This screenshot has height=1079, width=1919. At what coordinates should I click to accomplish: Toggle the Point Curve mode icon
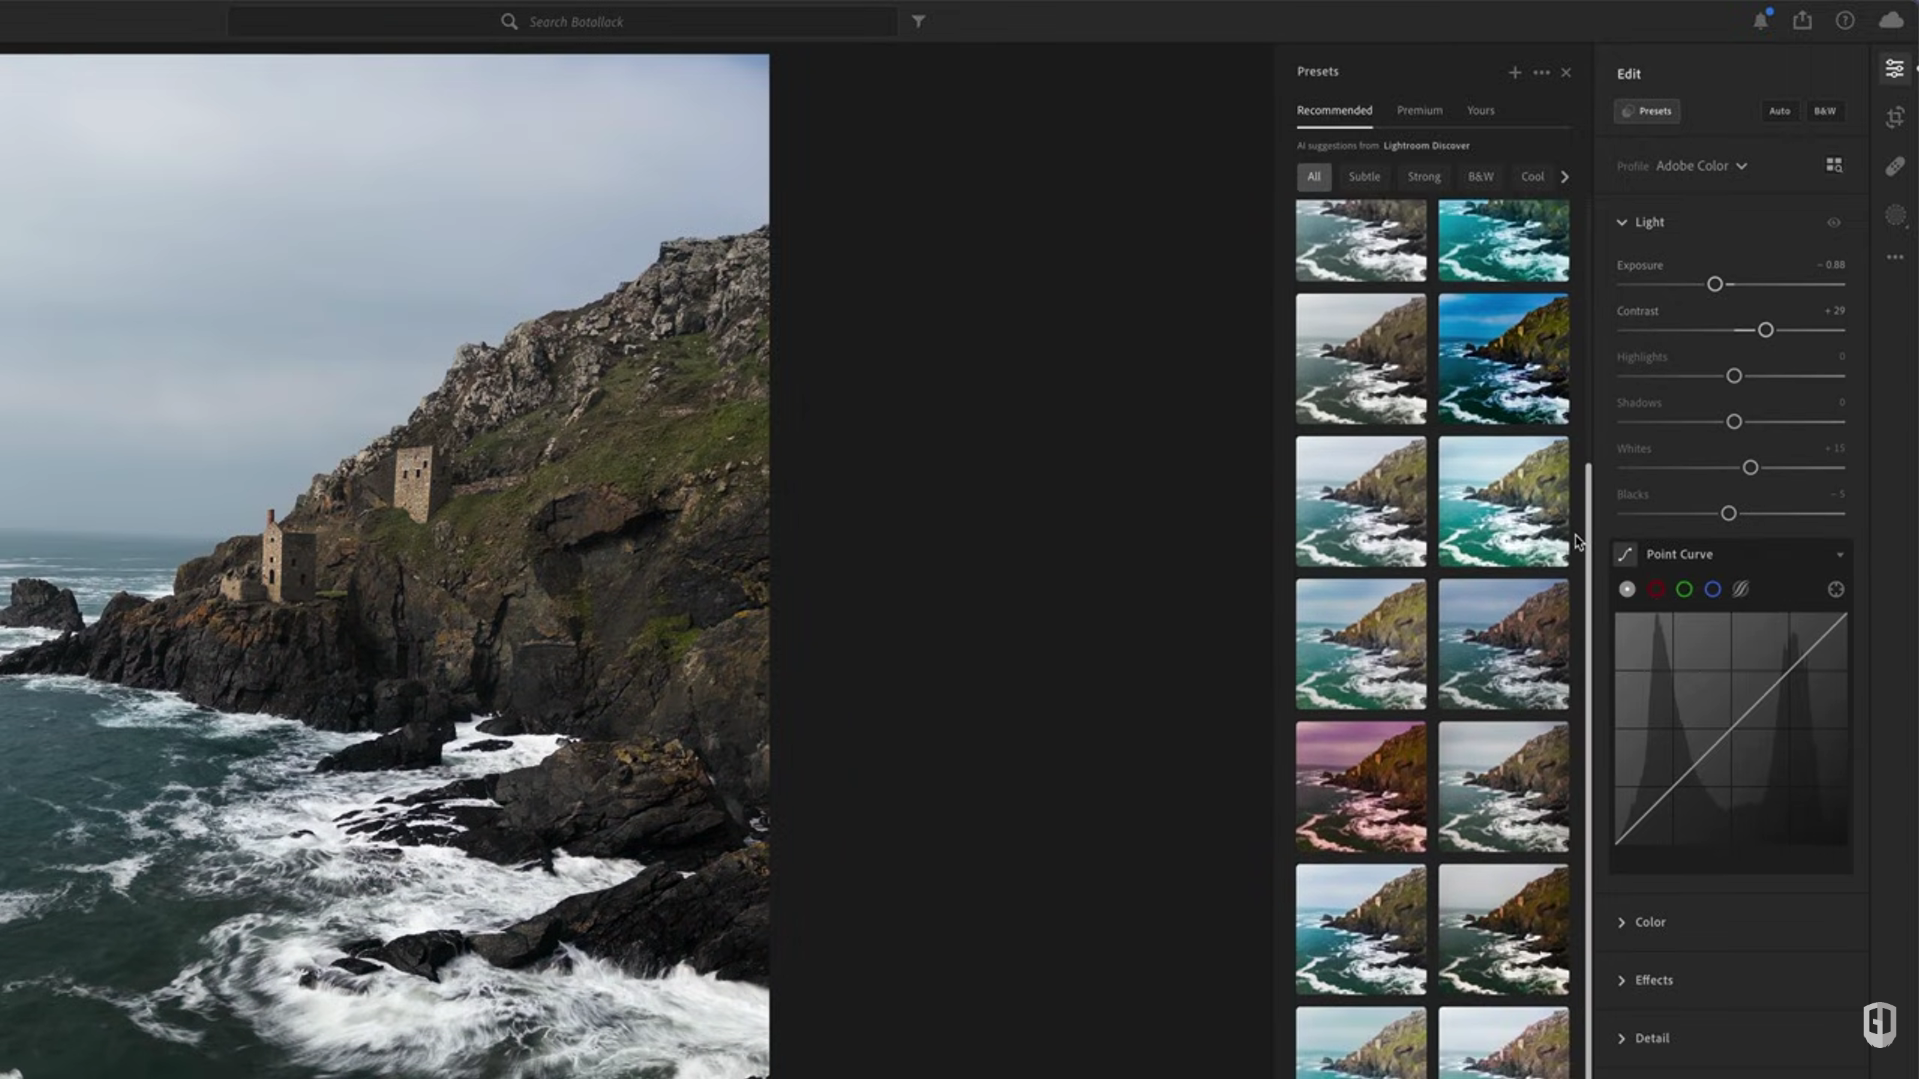(1625, 554)
